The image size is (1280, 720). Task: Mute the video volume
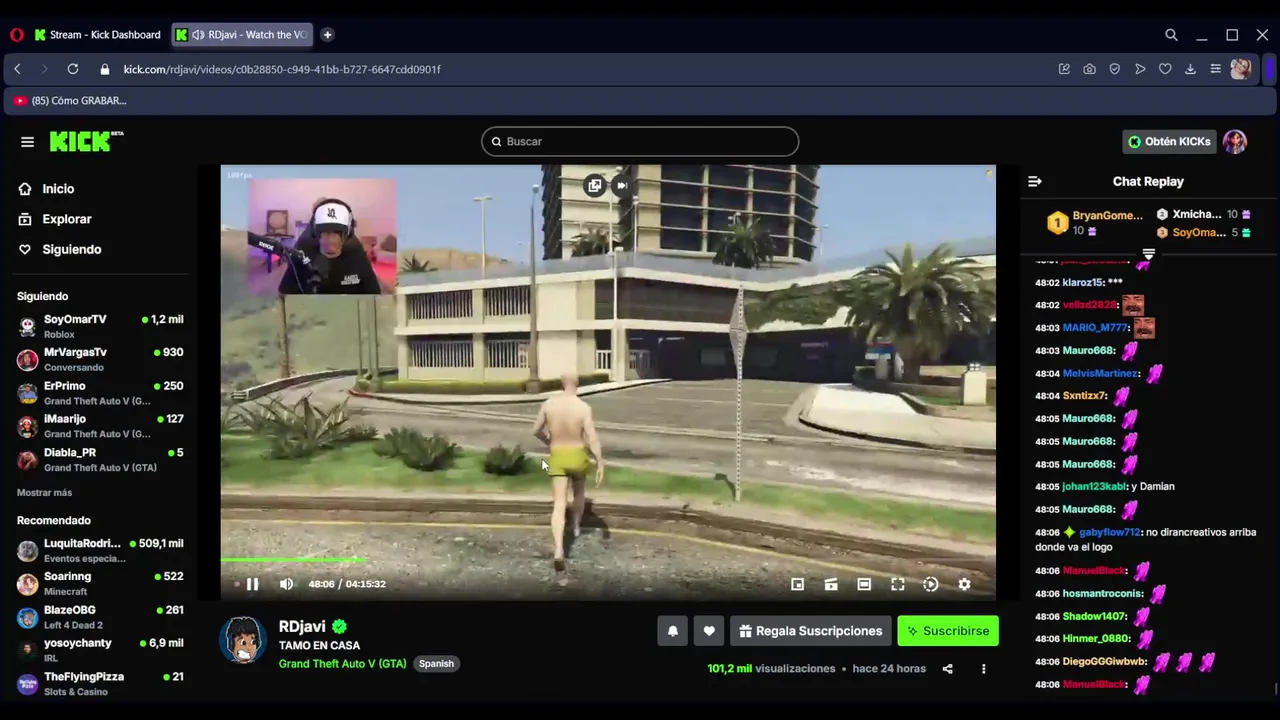(286, 584)
